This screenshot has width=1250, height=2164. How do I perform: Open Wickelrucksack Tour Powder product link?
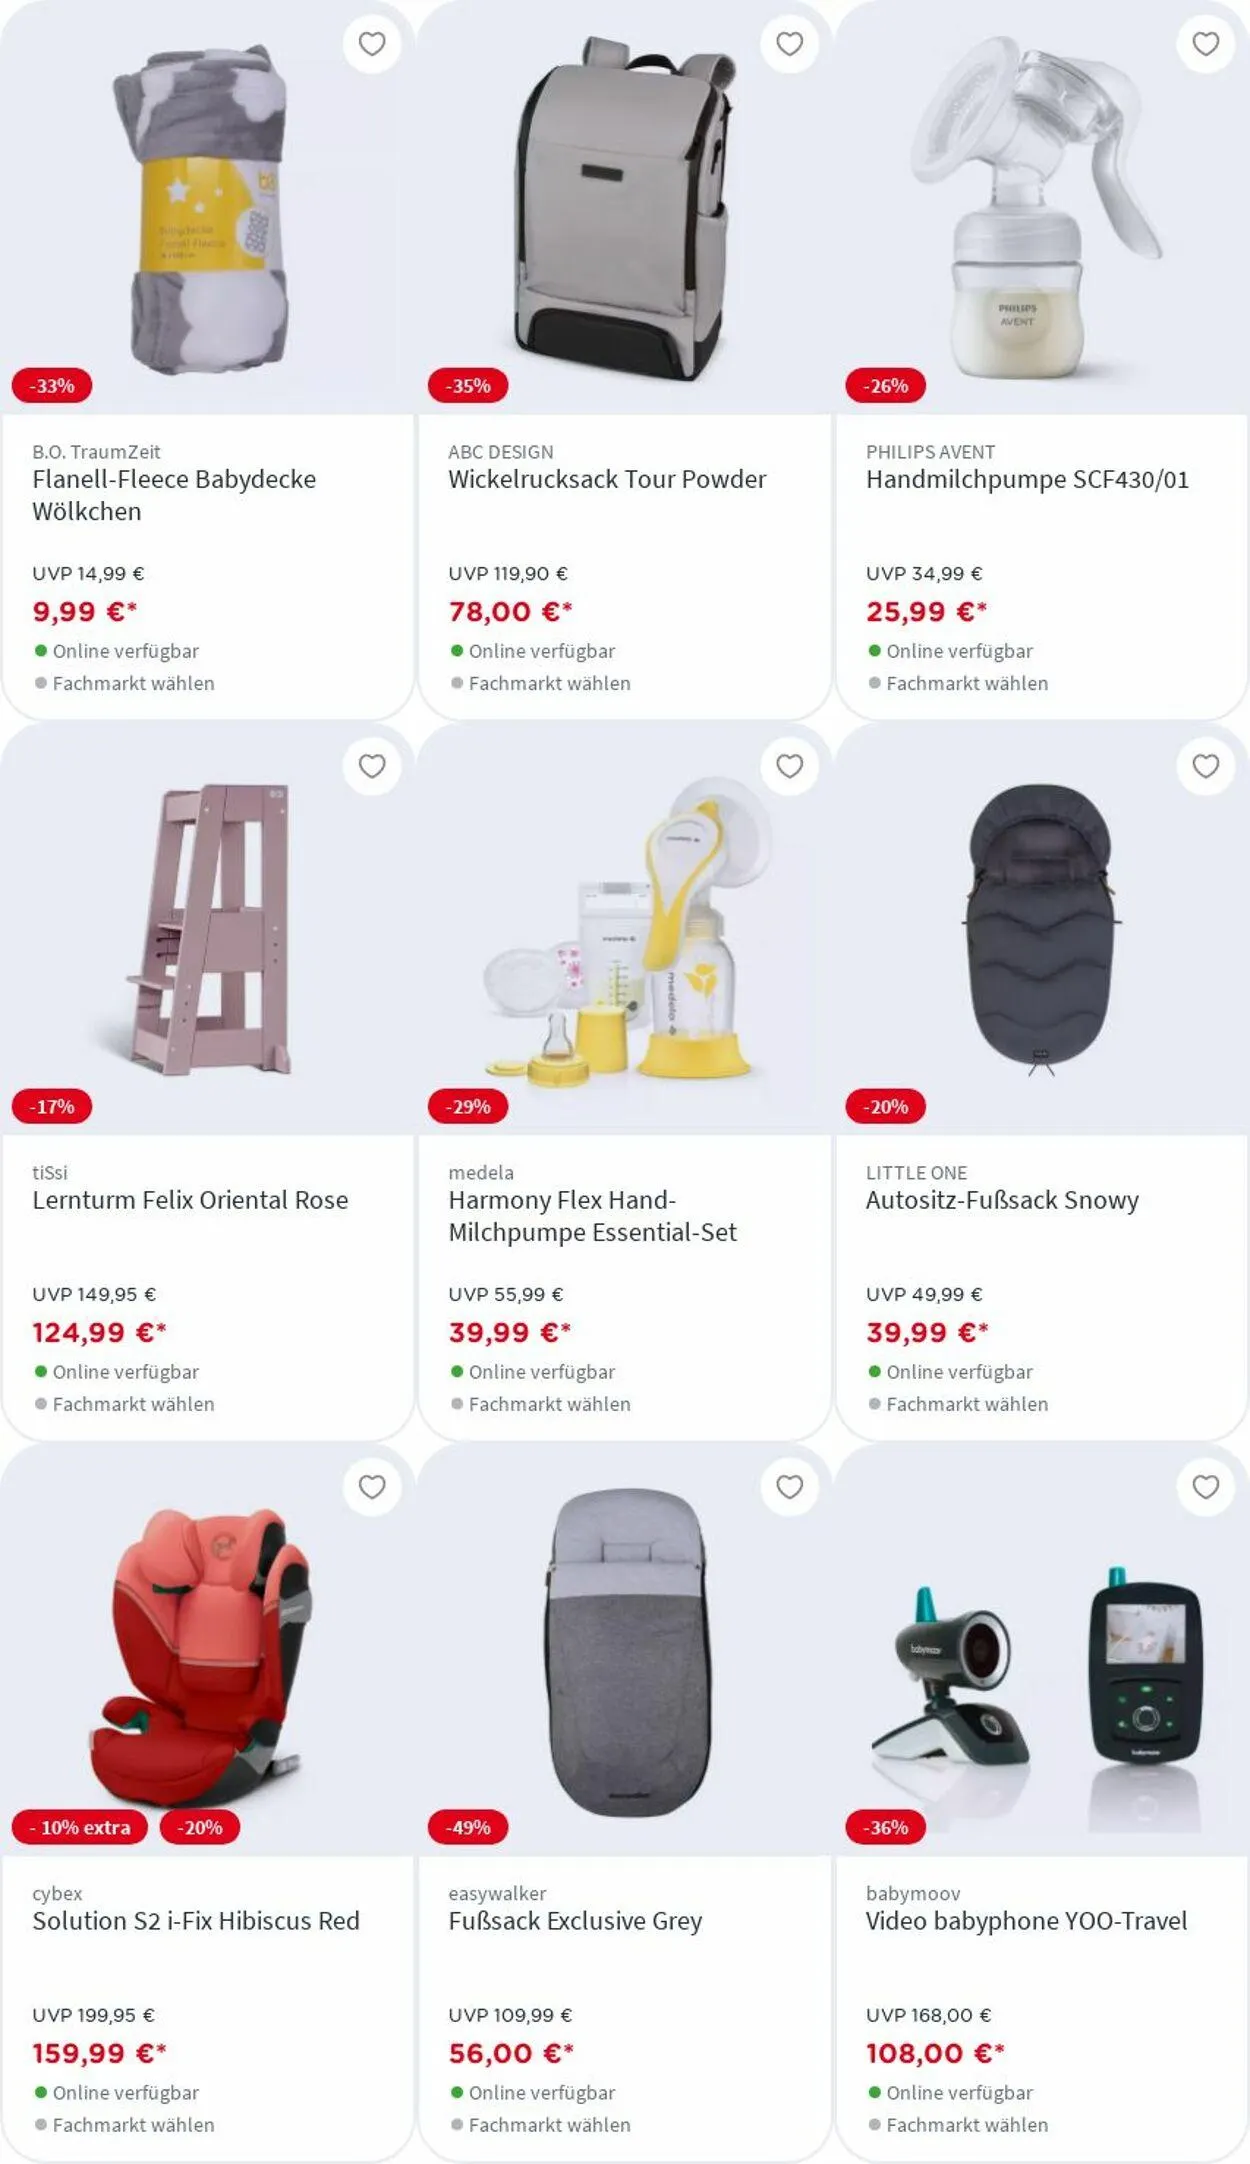(607, 479)
